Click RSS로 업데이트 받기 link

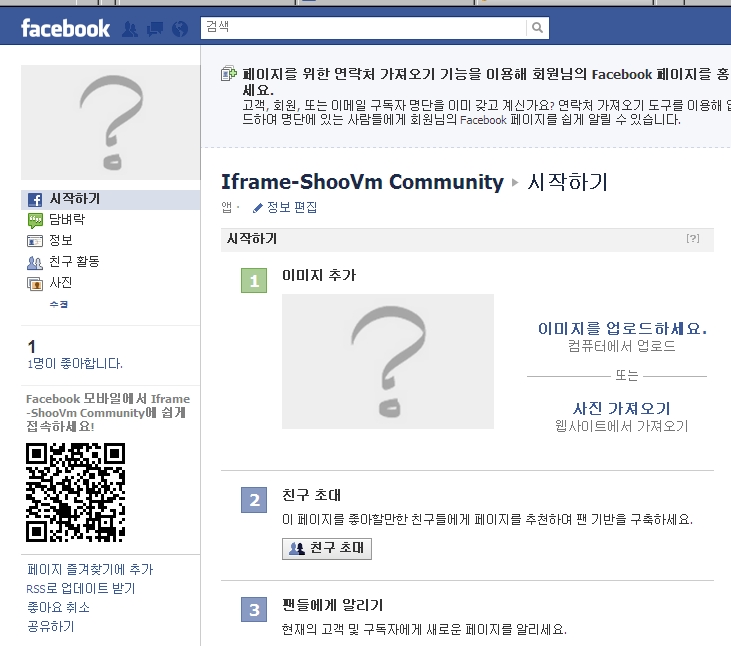click(81, 588)
